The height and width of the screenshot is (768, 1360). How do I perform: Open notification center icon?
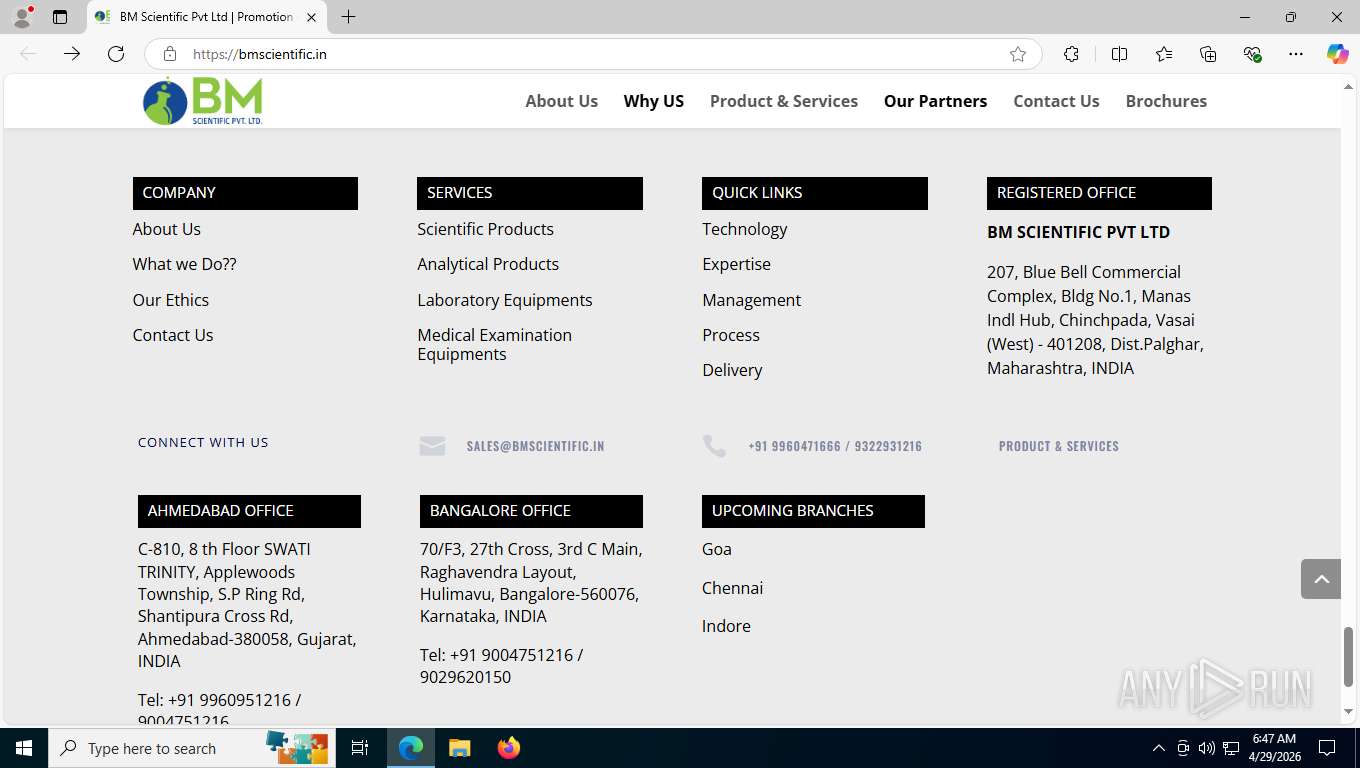point(1327,748)
